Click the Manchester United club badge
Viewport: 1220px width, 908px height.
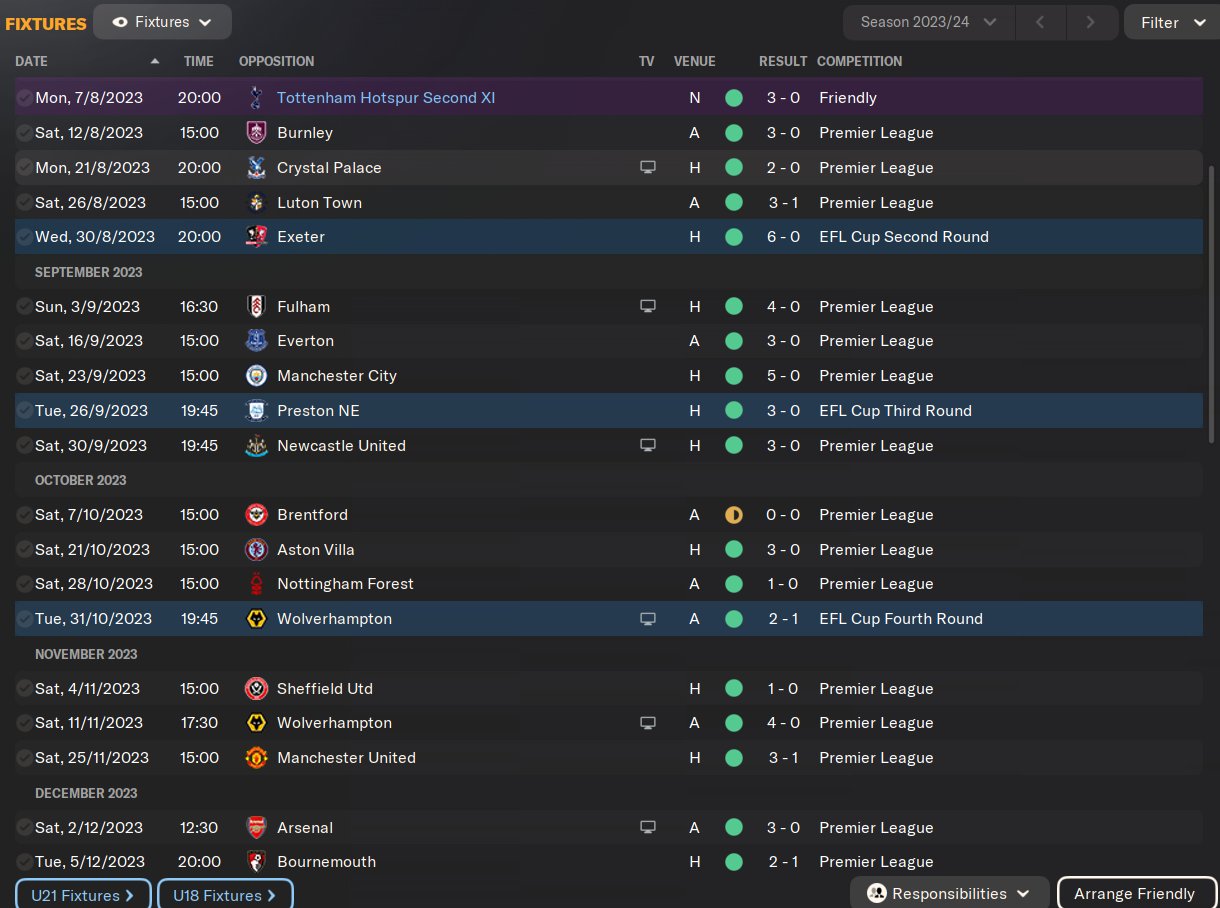256,758
